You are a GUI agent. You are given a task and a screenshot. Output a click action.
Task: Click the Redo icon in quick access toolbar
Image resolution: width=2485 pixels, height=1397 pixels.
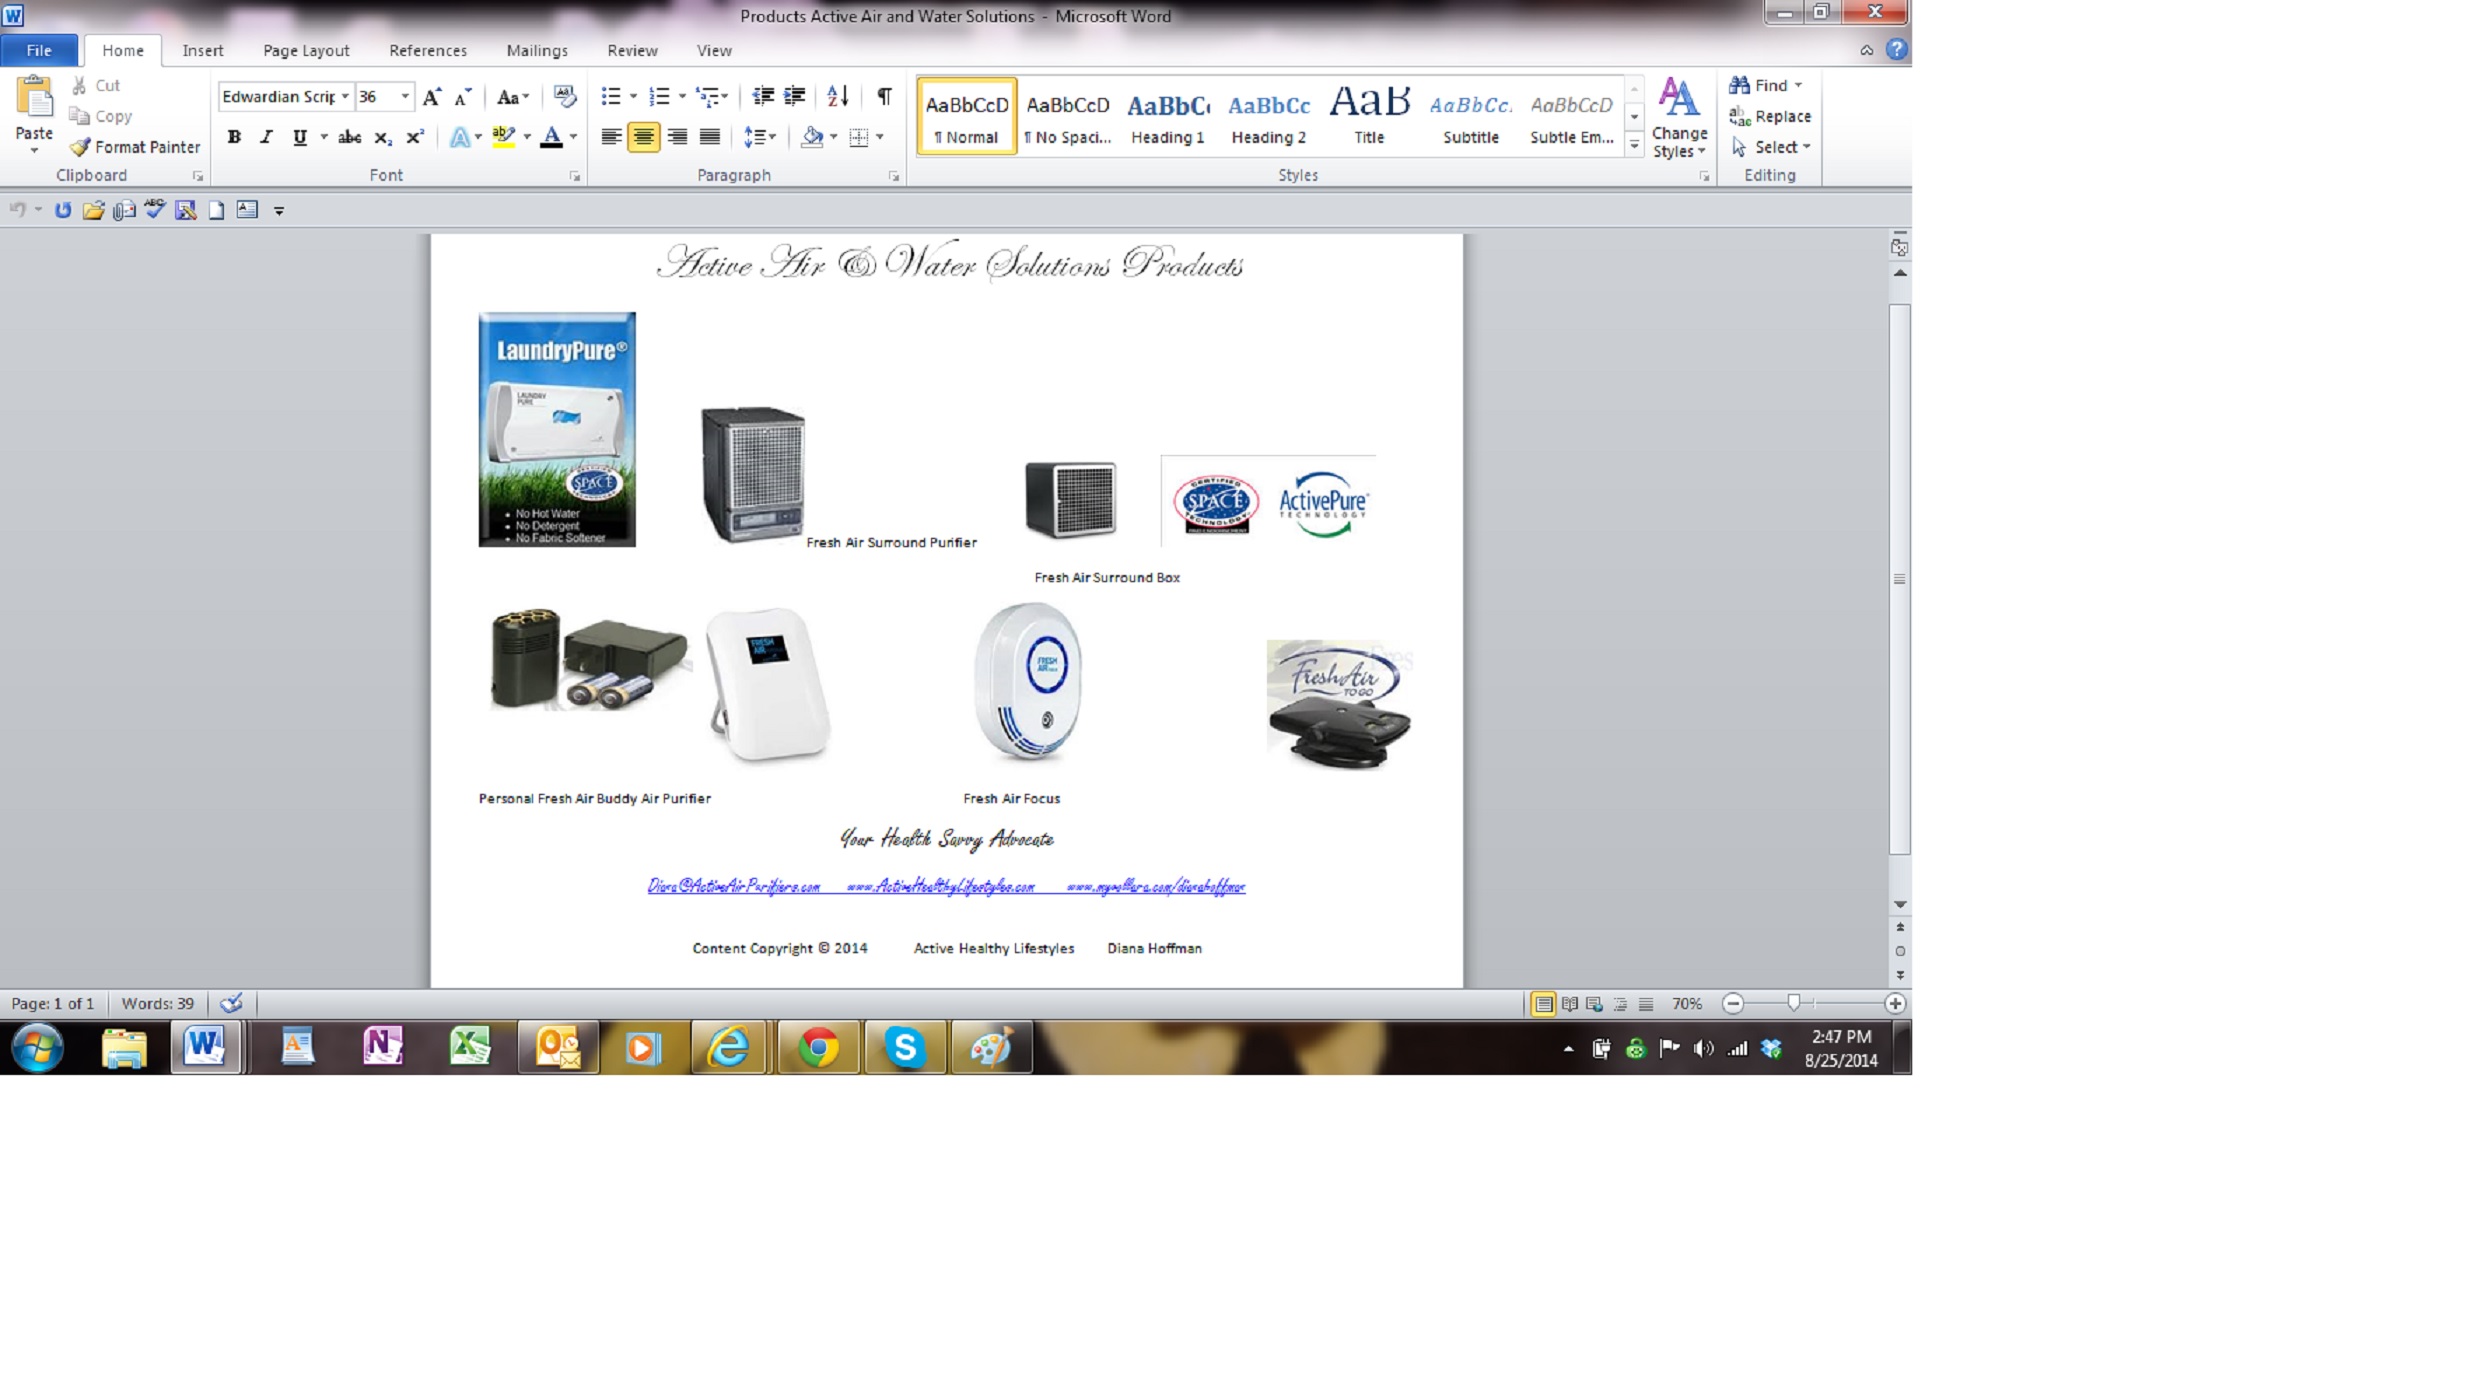pos(63,210)
